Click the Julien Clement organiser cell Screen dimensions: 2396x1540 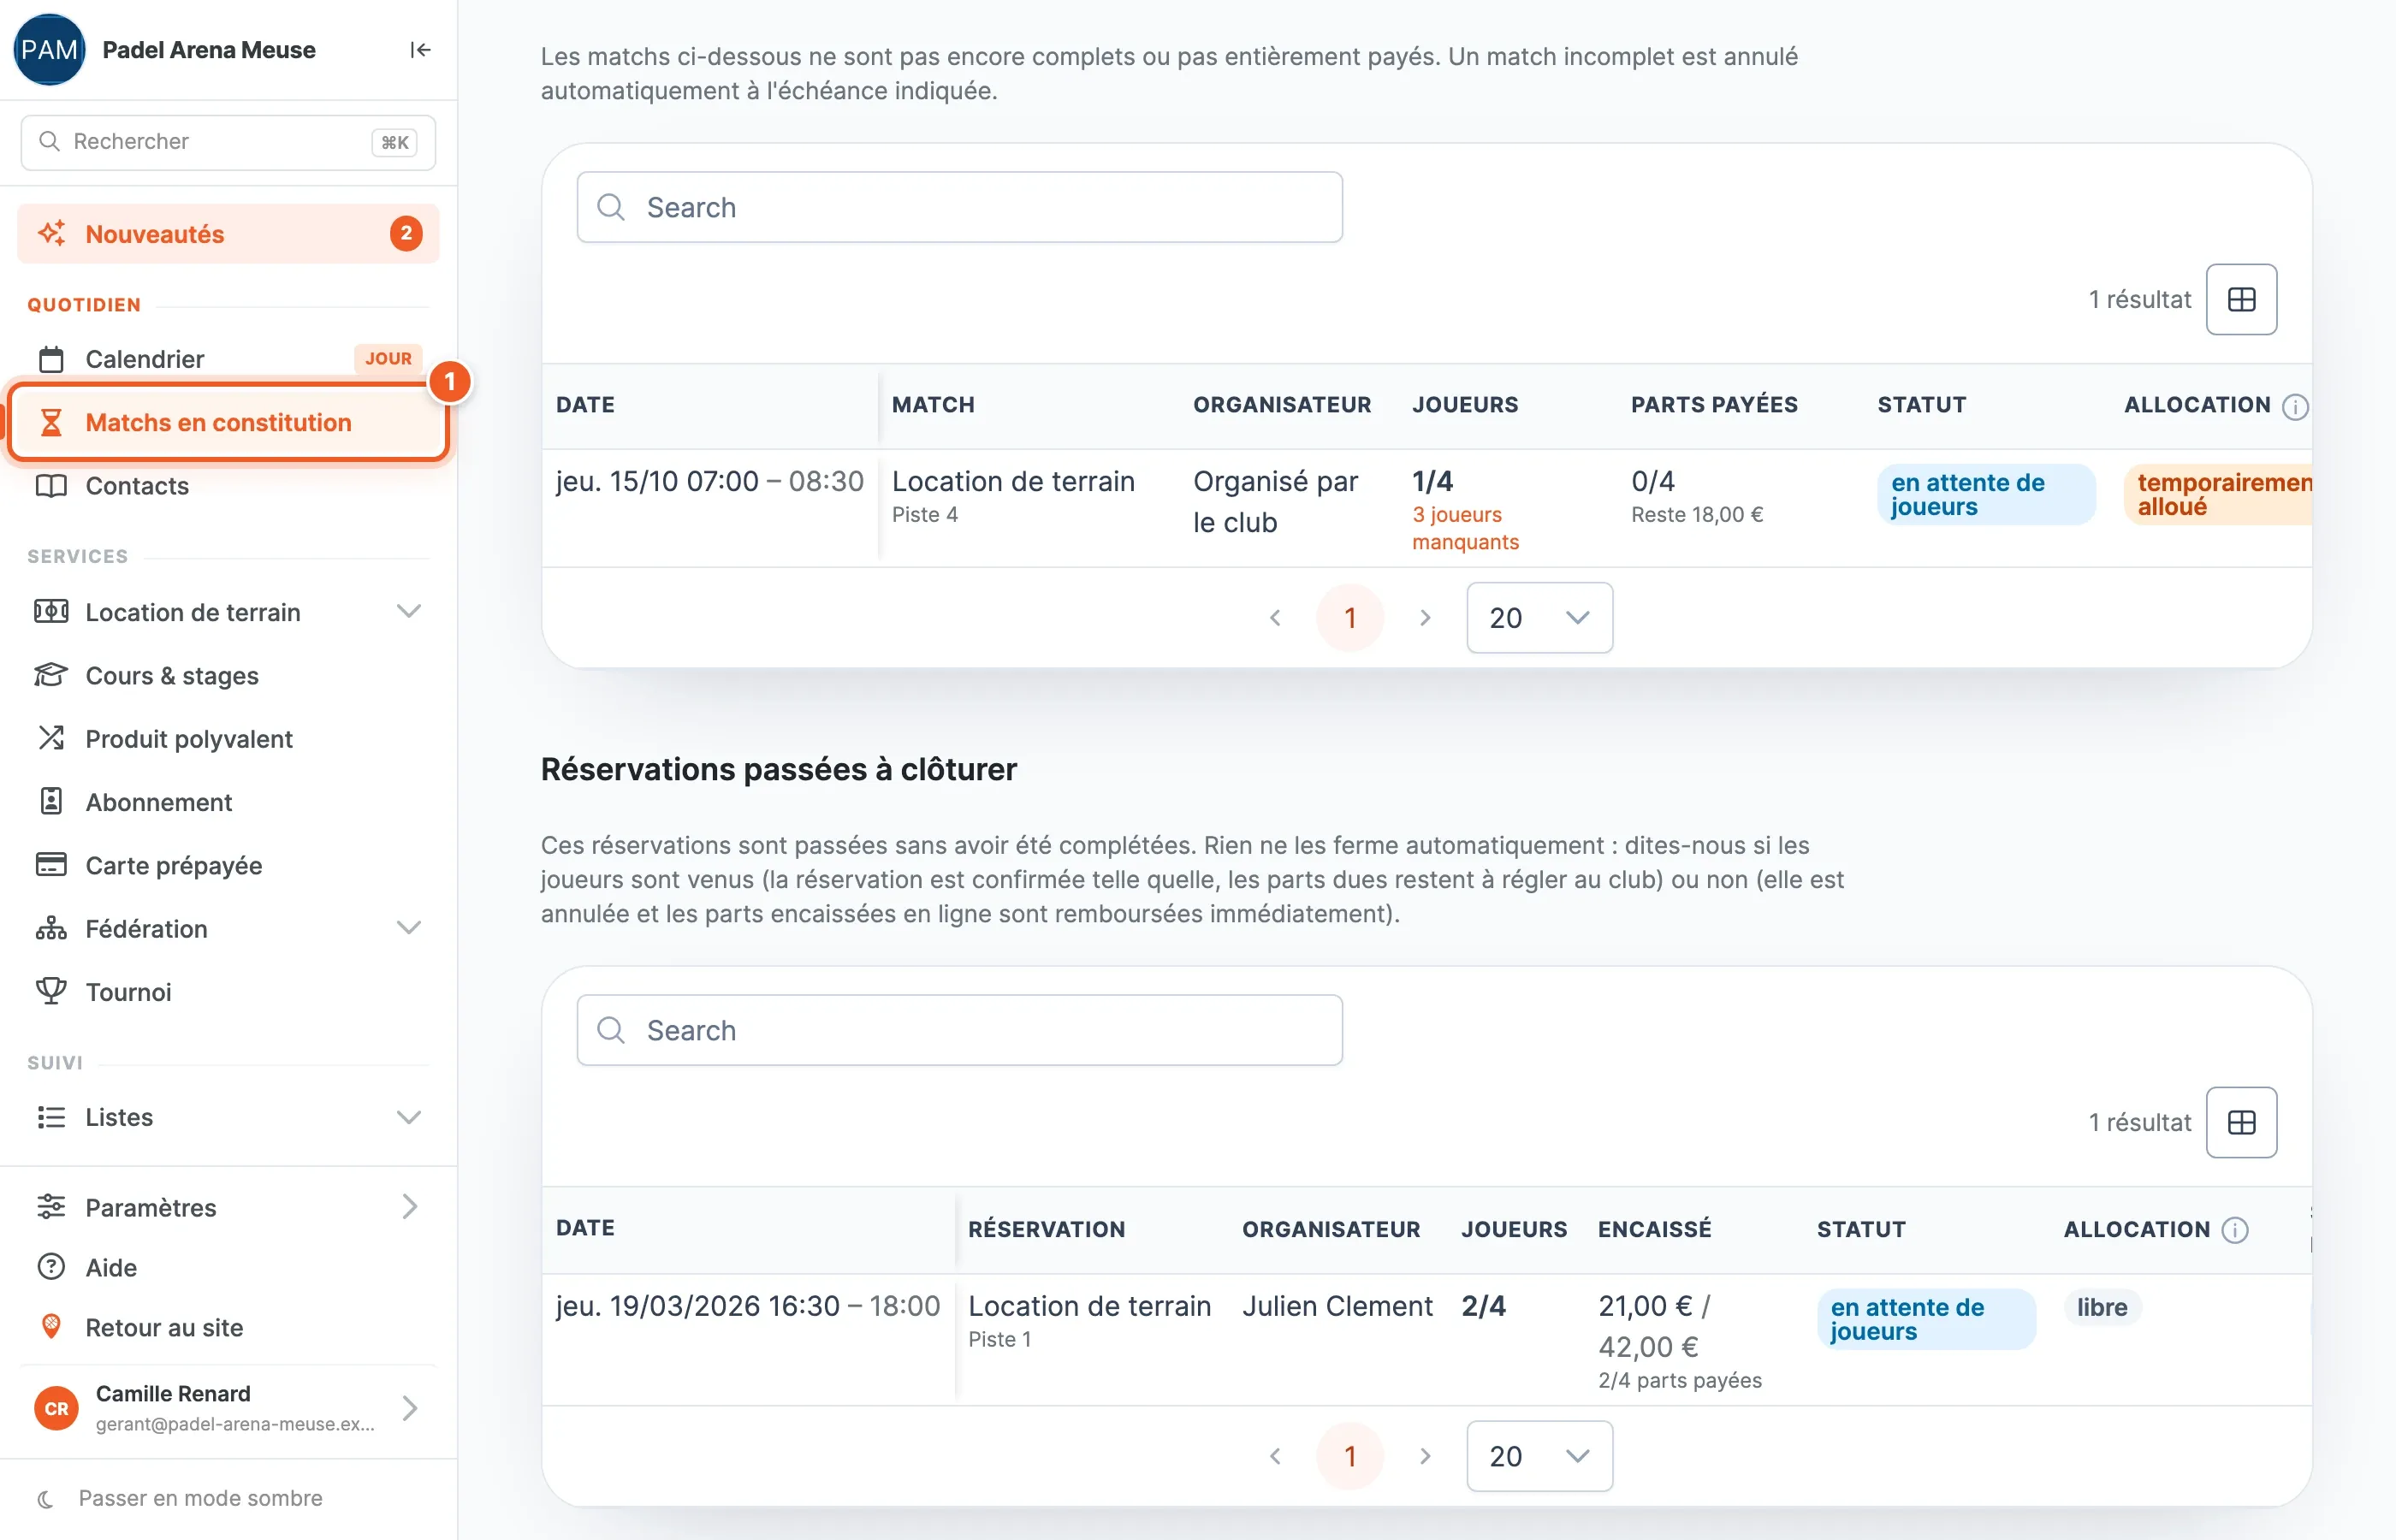coord(1337,1305)
